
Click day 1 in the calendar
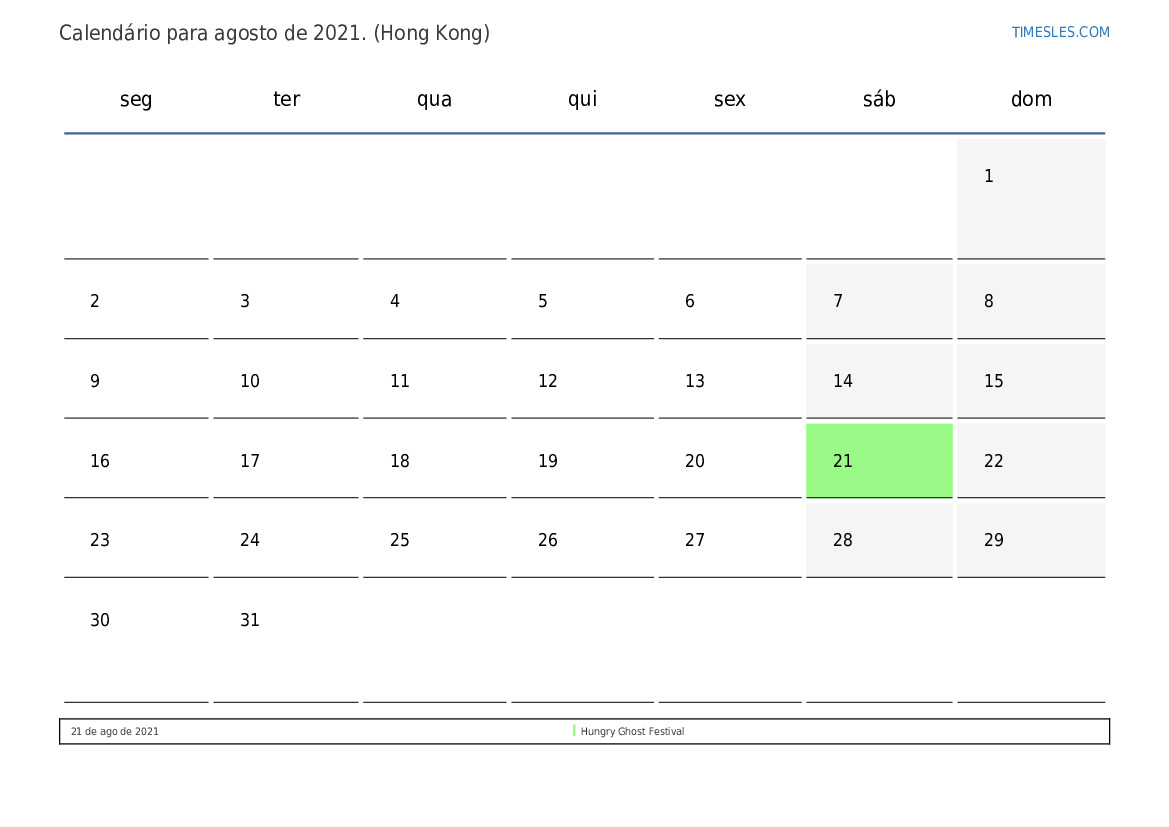(1031, 199)
